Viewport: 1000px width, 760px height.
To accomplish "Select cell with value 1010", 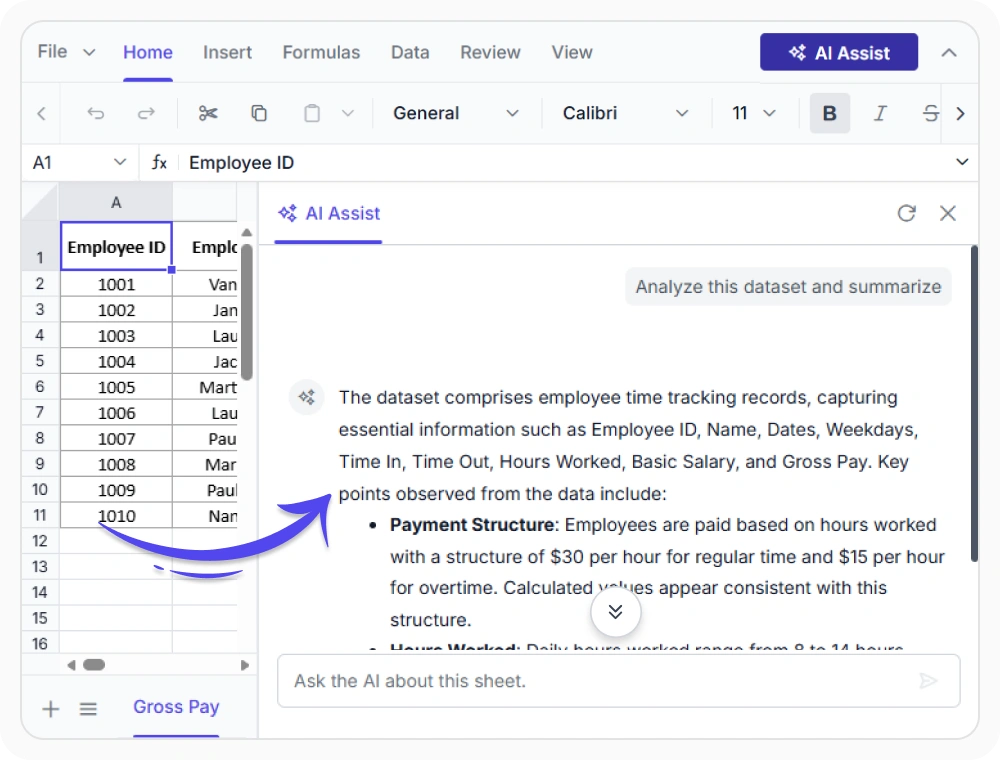I will click(116, 515).
